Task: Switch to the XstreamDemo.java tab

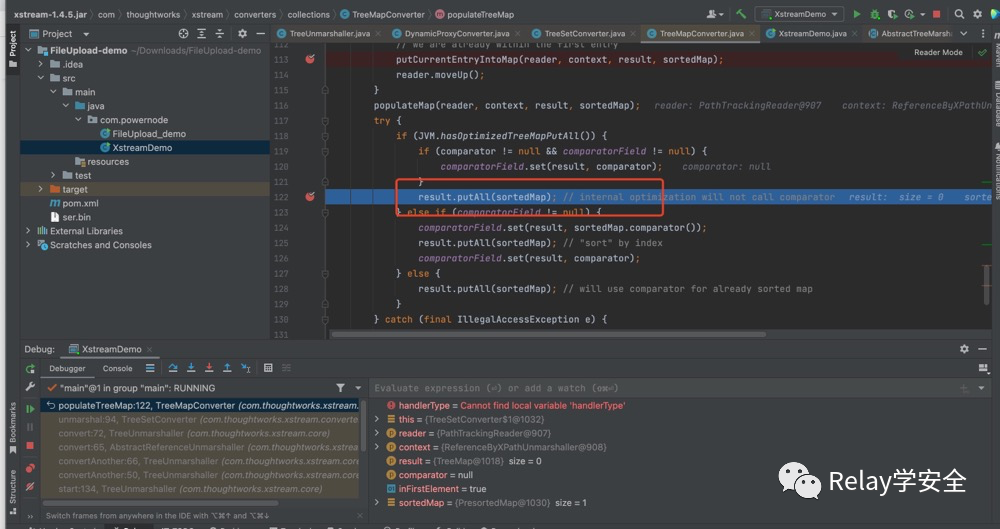Action: point(811,34)
